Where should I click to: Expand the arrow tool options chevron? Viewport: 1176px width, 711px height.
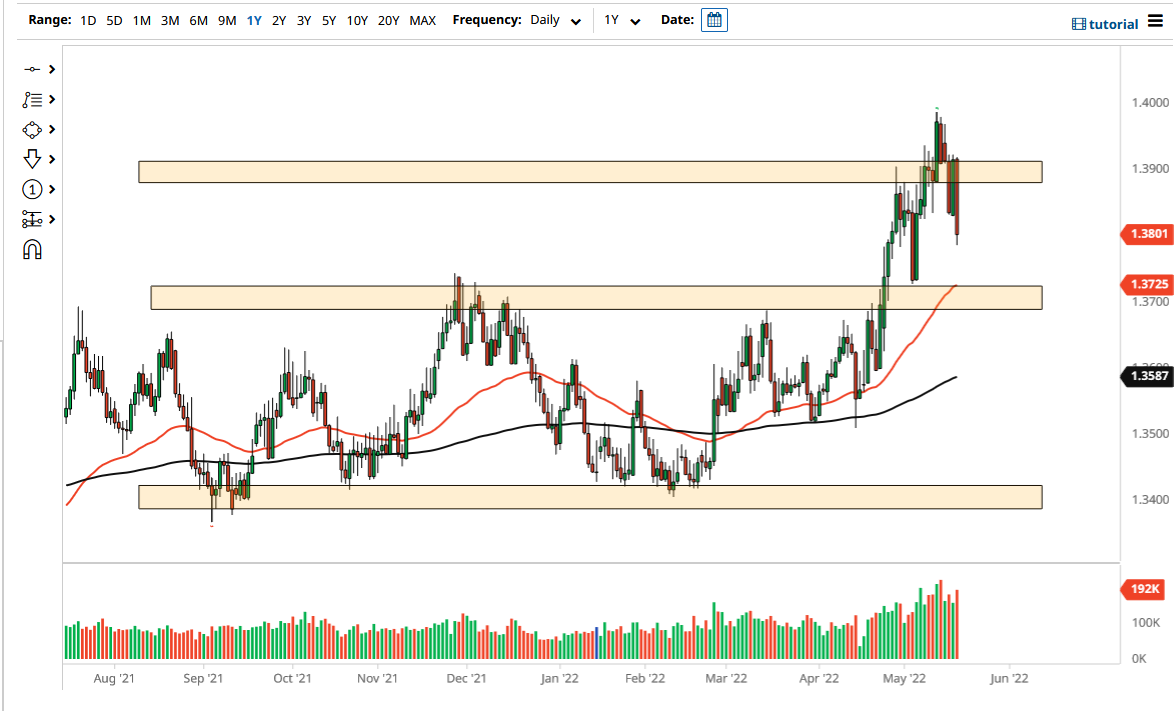pos(50,160)
